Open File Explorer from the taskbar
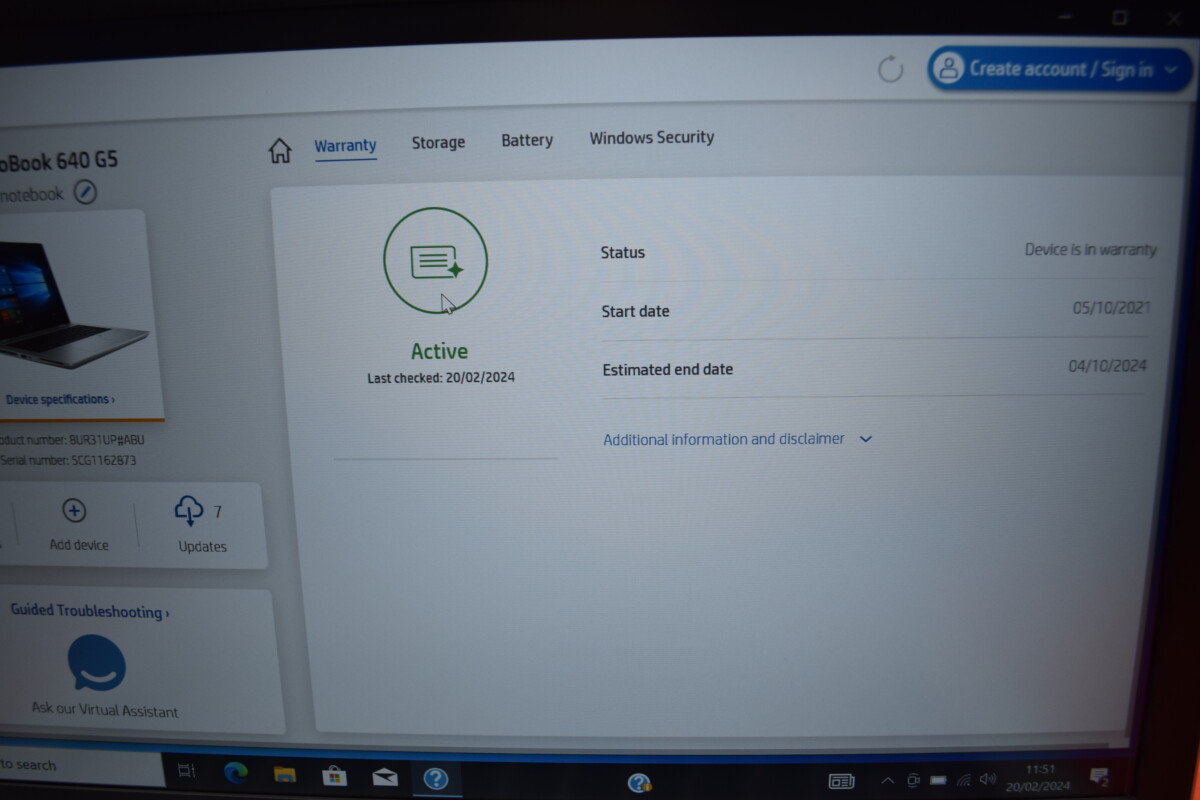The width and height of the screenshot is (1200, 800). click(285, 774)
